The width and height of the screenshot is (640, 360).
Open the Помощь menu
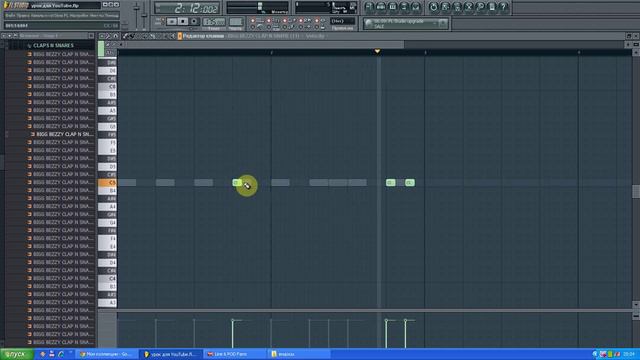pyautogui.click(x=111, y=16)
